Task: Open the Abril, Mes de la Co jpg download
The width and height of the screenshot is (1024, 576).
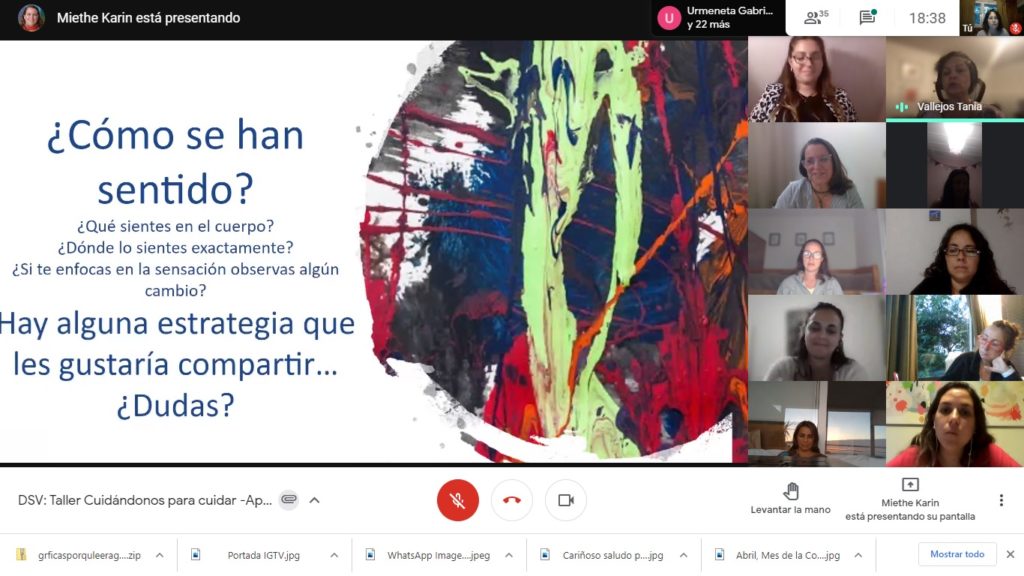Action: coord(775,555)
